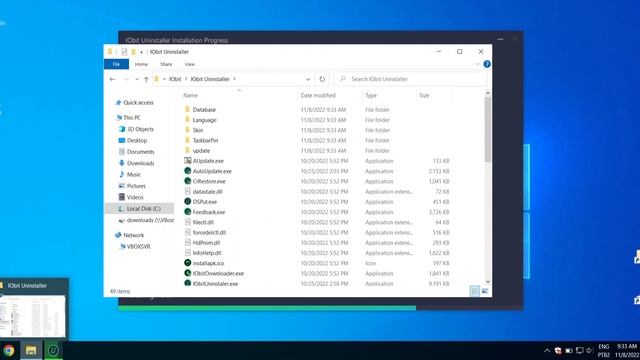Click the scrollbar down arrow
Image resolution: width=640 pixels, height=360 pixels.
pos(488,282)
